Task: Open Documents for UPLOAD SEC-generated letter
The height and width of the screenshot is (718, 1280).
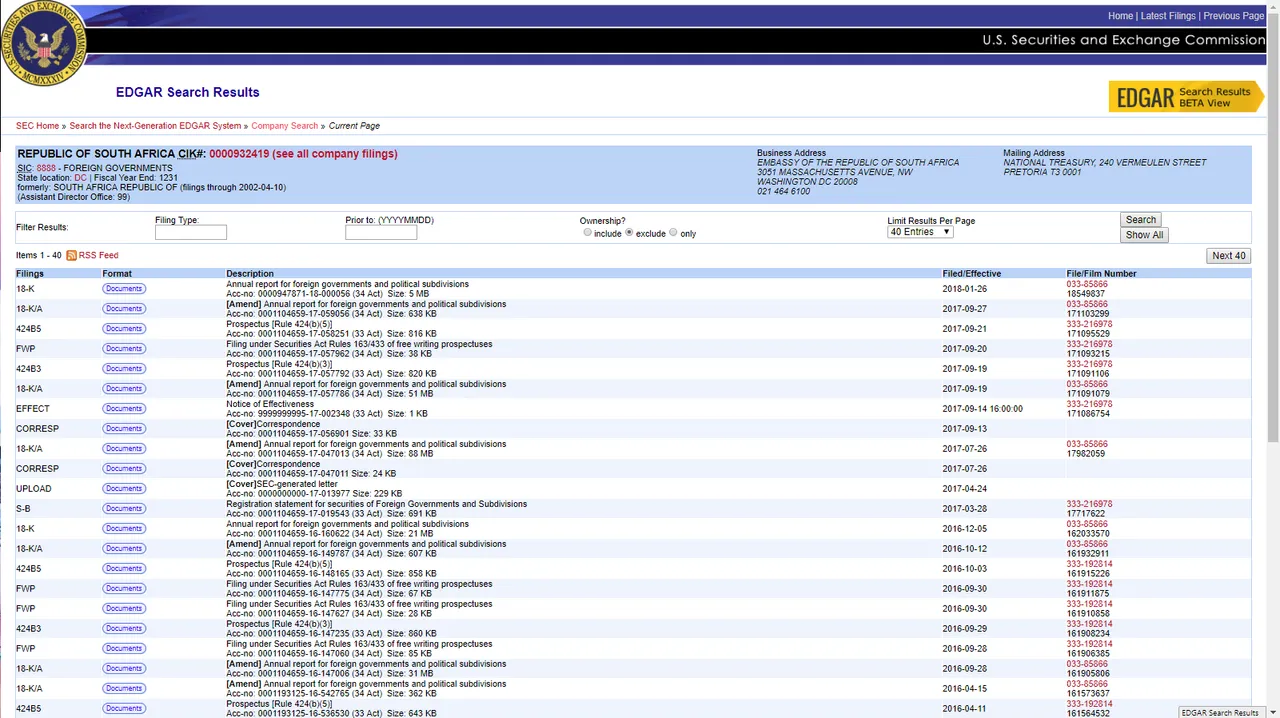Action: 123,489
